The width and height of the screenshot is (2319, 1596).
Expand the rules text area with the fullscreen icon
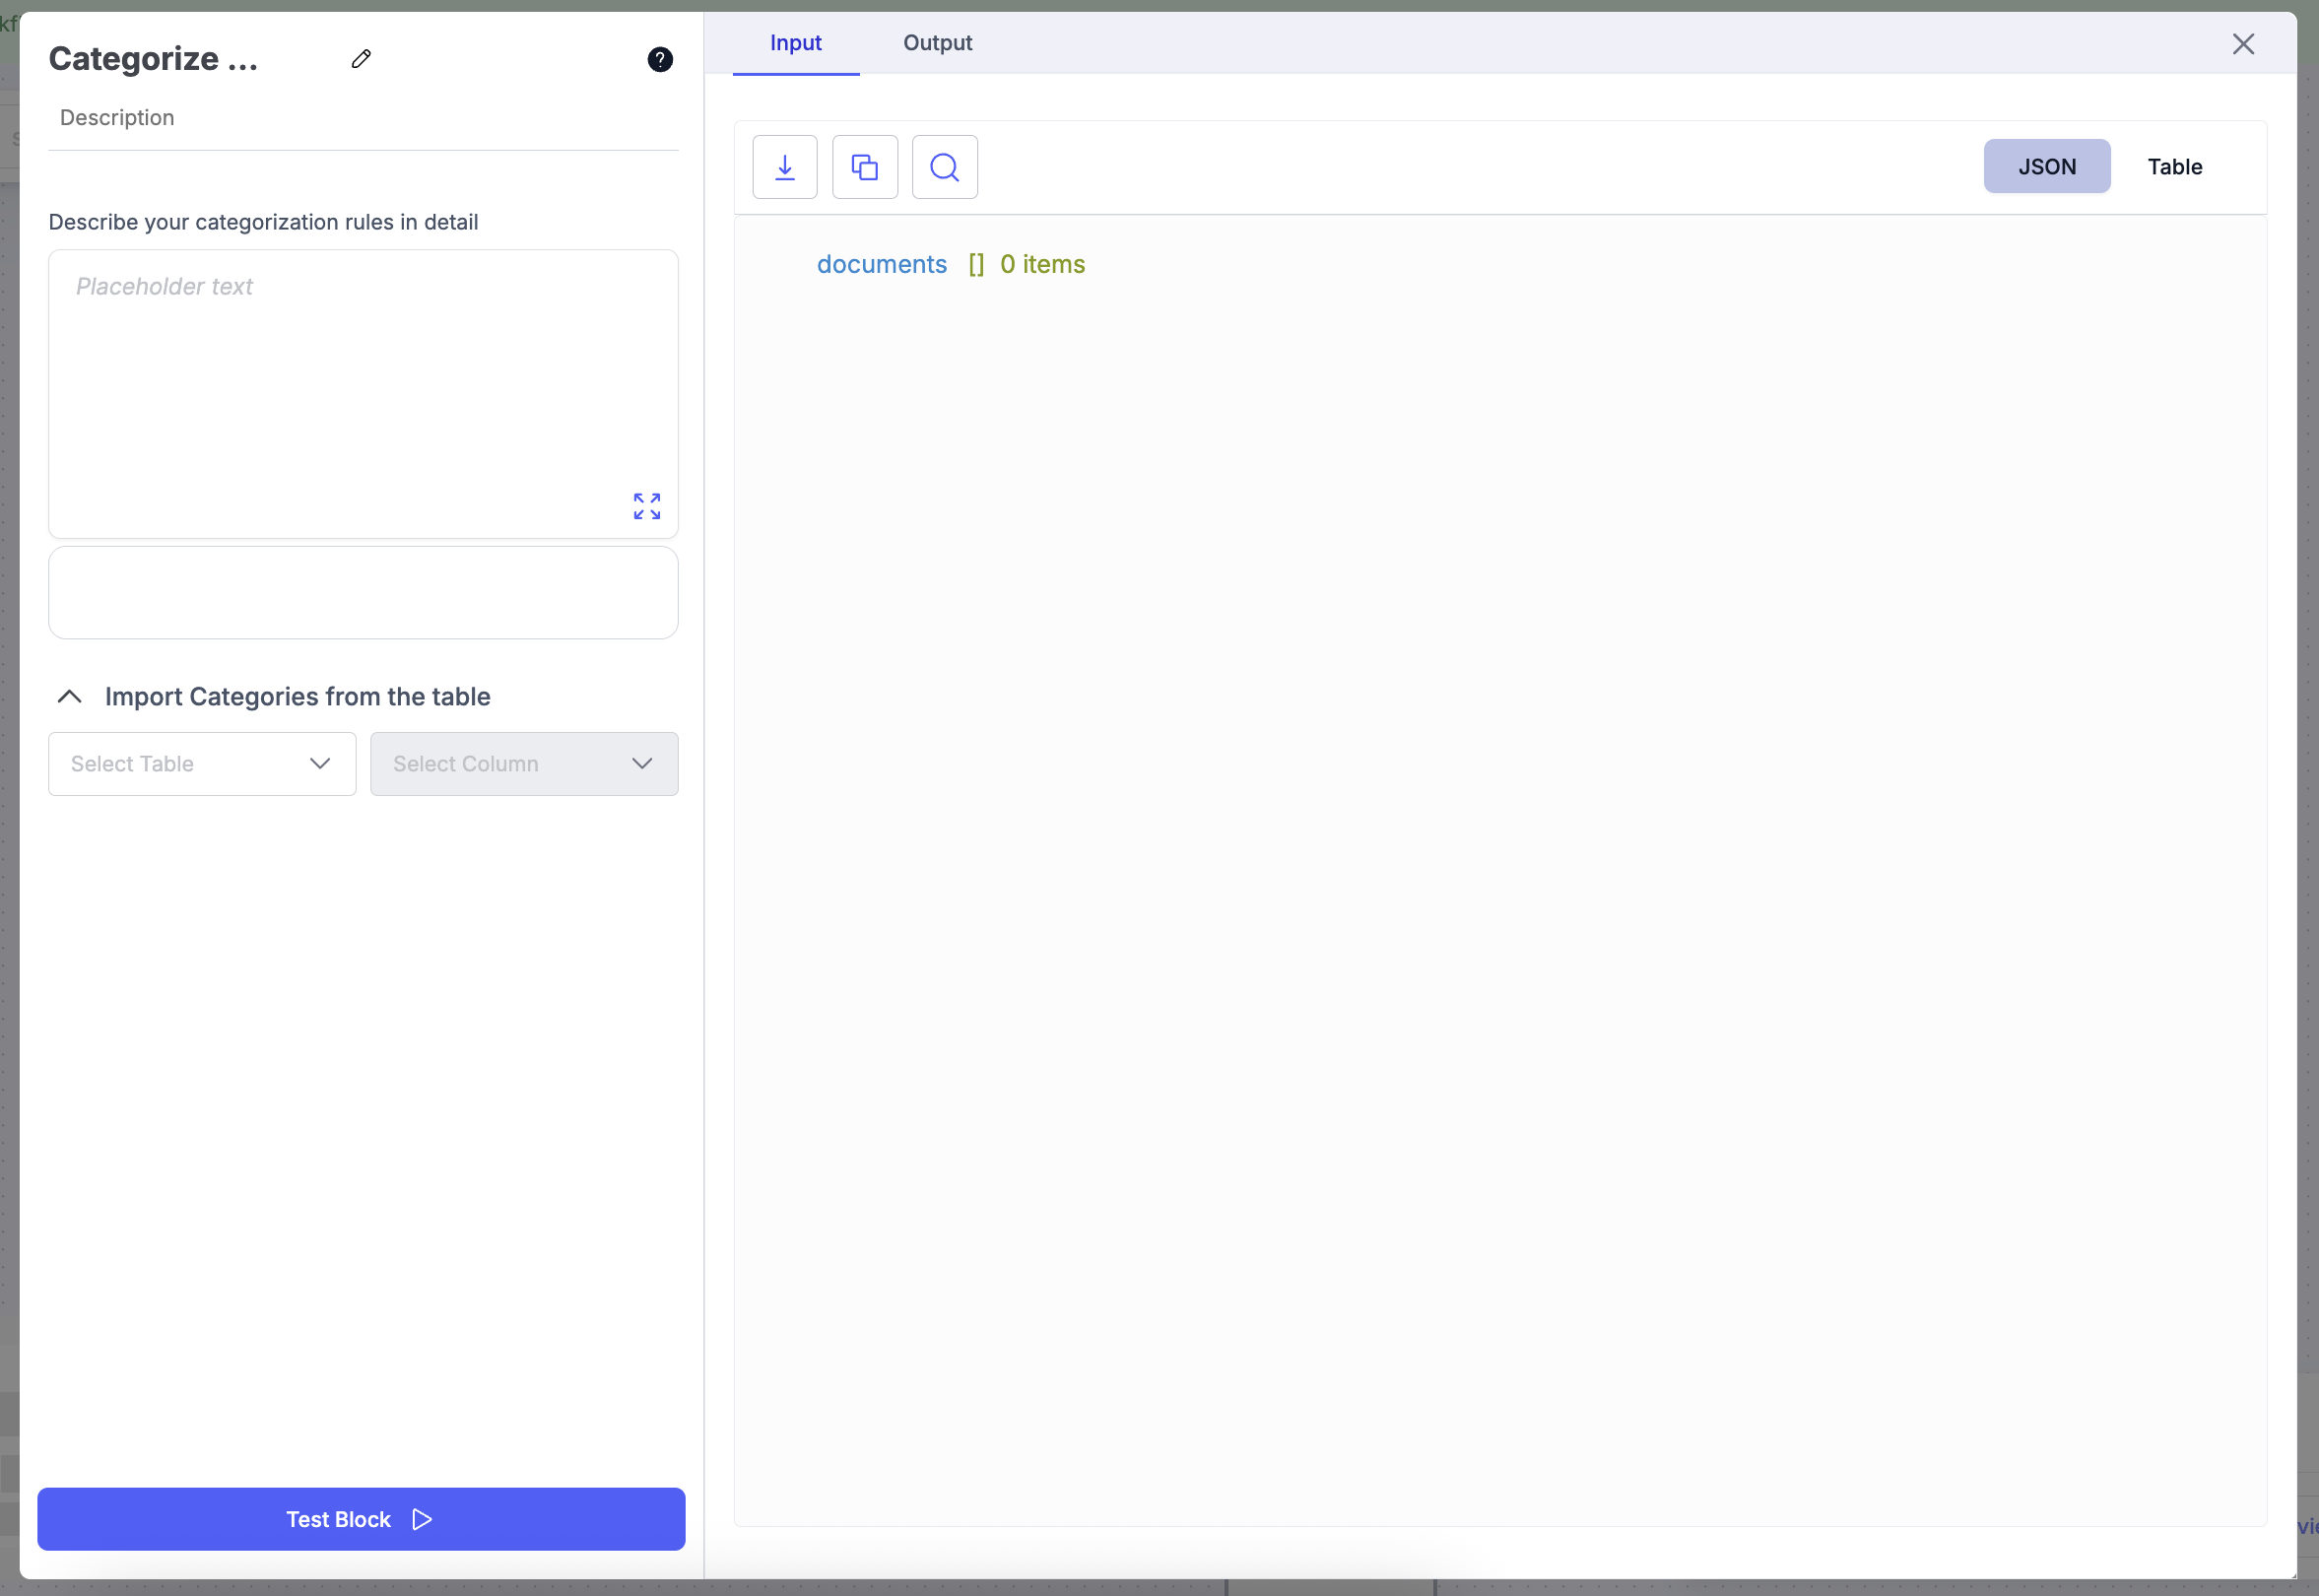(647, 506)
